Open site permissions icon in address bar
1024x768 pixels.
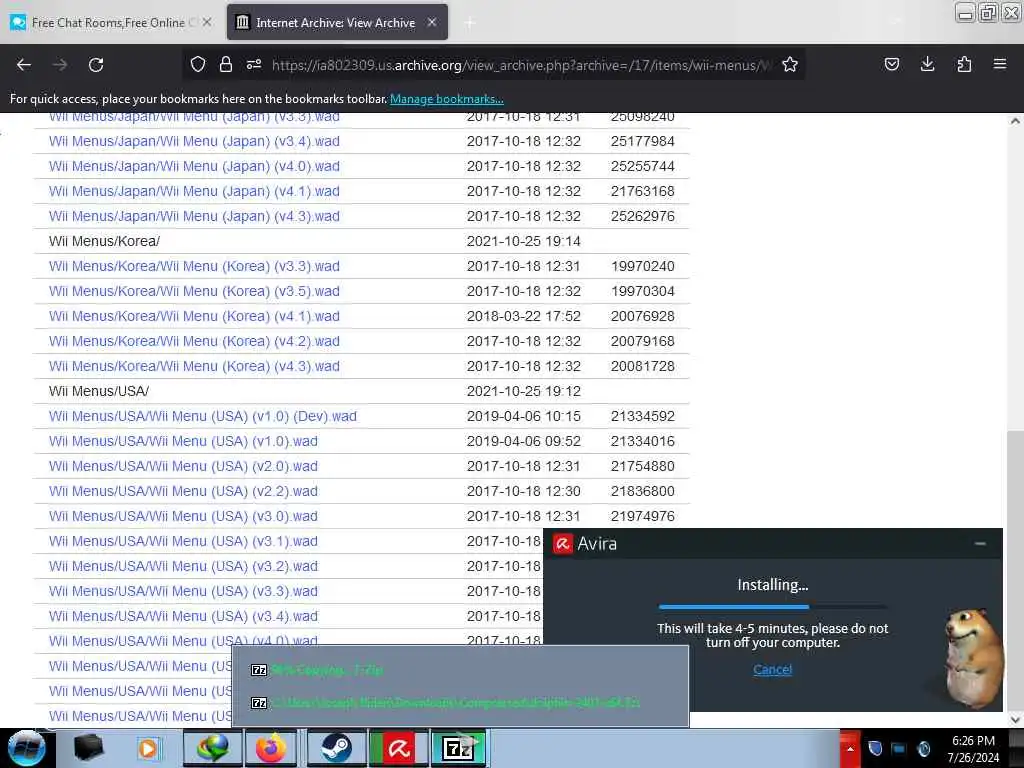pyautogui.click(x=254, y=64)
